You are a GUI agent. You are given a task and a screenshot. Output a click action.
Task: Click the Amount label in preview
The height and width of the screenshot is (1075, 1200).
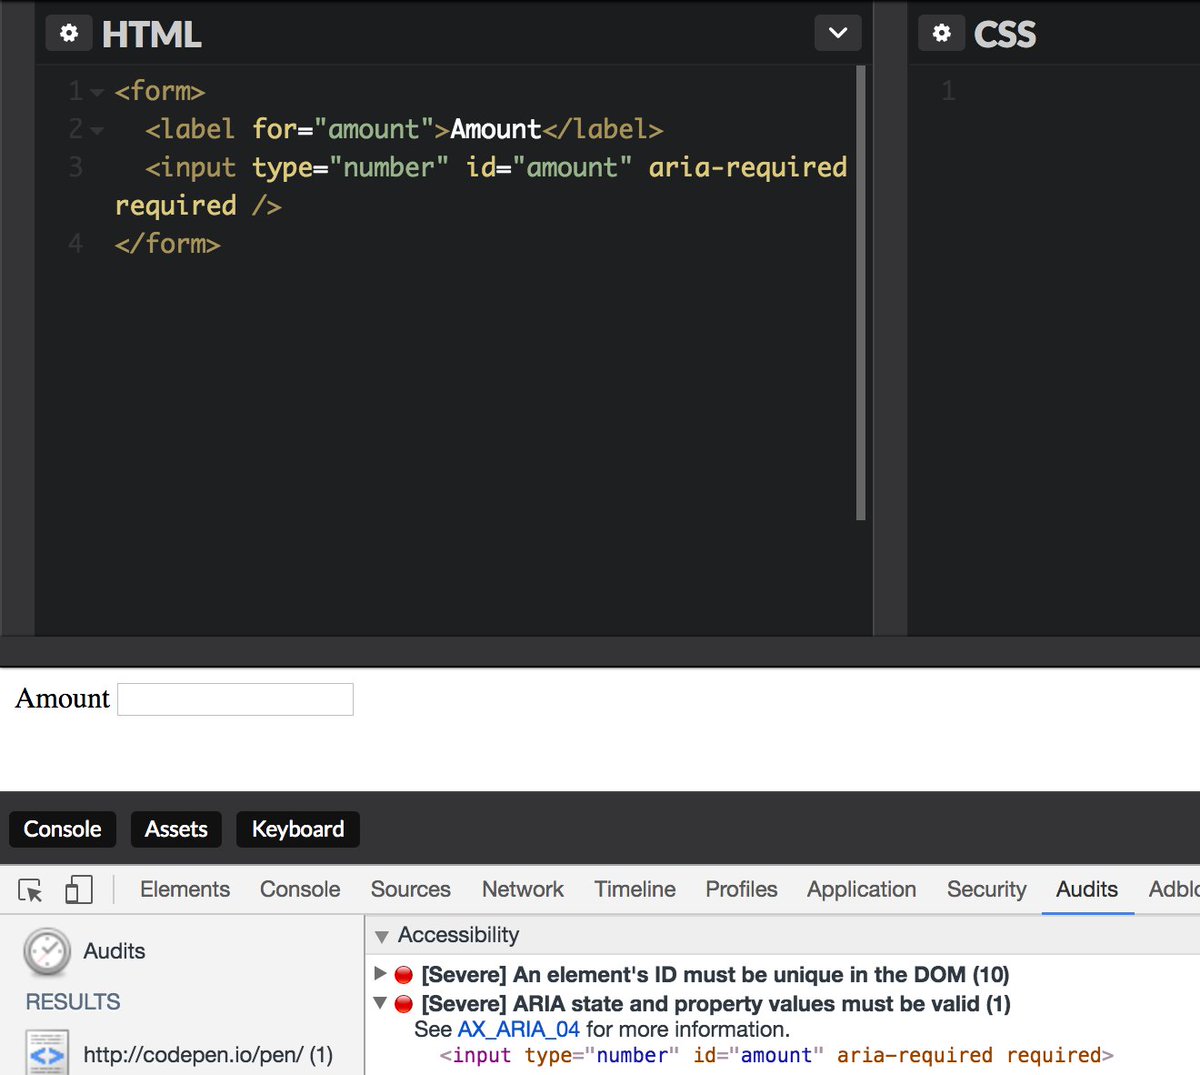(62, 698)
